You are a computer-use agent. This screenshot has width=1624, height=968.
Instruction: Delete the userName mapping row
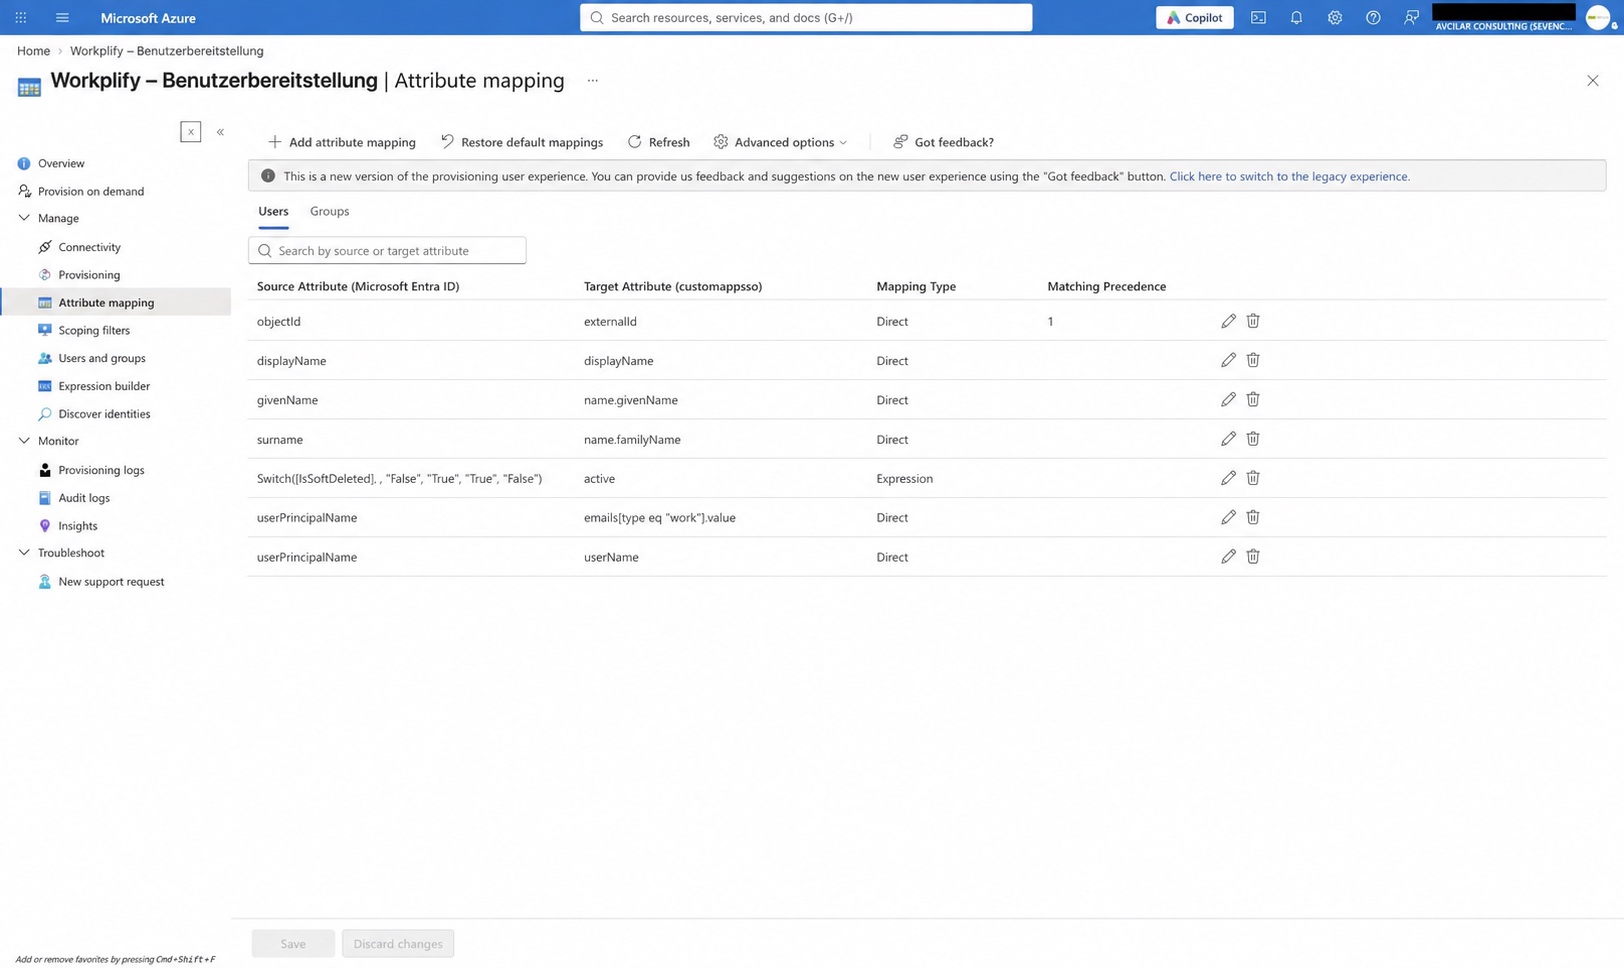tap(1253, 556)
